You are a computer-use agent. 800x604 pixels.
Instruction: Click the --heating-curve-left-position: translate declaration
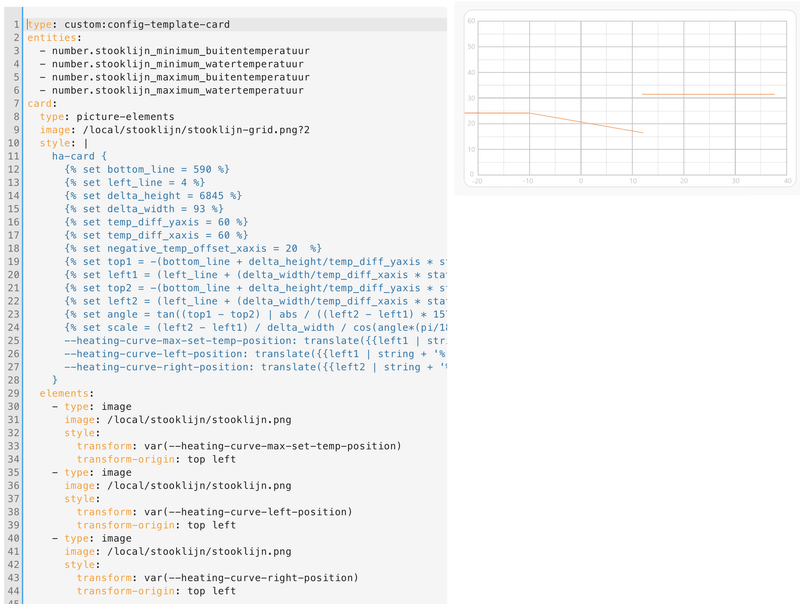(x=256, y=354)
